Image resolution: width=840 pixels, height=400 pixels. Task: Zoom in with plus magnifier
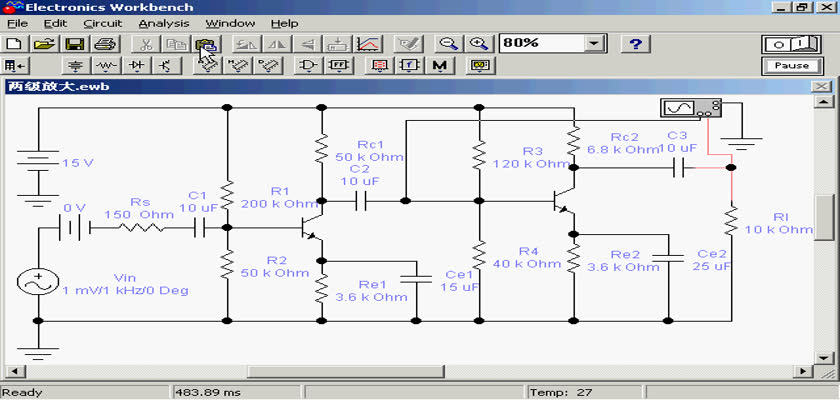point(479,43)
